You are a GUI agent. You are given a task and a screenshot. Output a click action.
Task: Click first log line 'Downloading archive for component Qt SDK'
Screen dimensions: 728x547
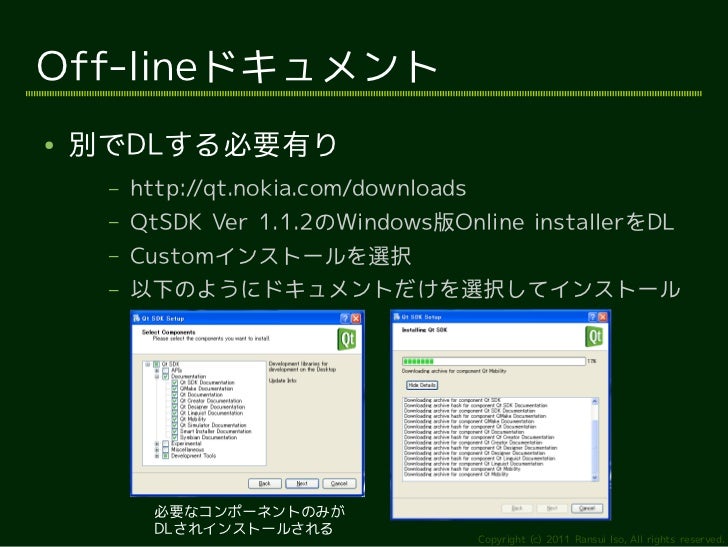point(452,400)
